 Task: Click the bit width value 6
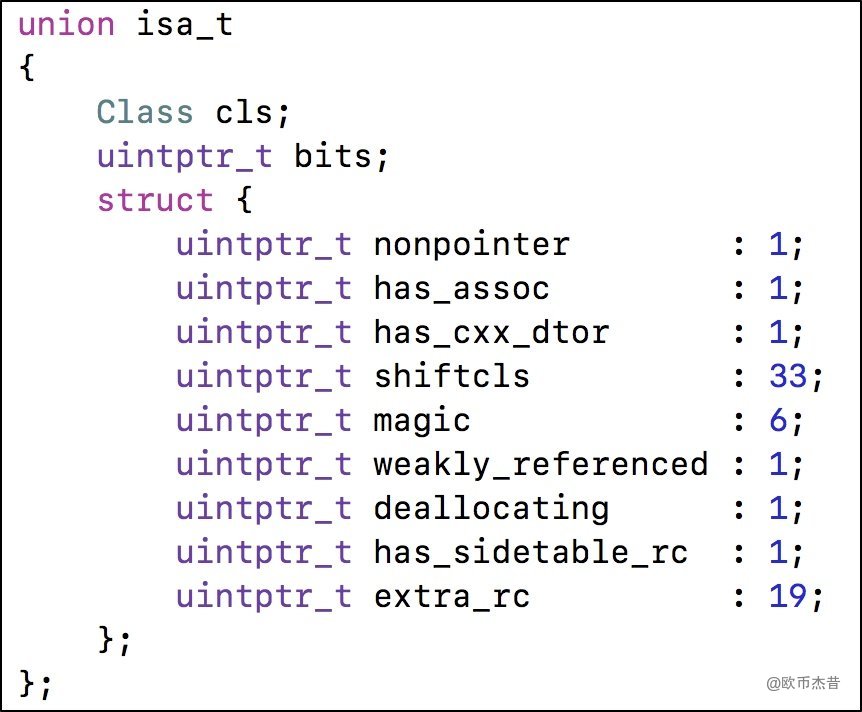779,420
